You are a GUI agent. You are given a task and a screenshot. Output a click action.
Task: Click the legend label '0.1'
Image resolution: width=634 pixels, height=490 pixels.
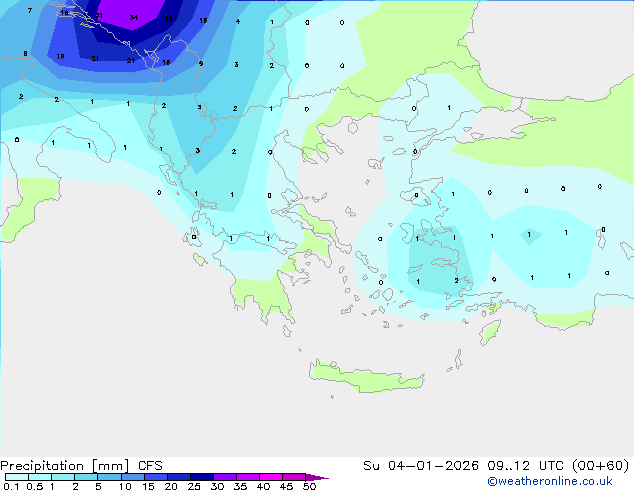[x=11, y=486]
